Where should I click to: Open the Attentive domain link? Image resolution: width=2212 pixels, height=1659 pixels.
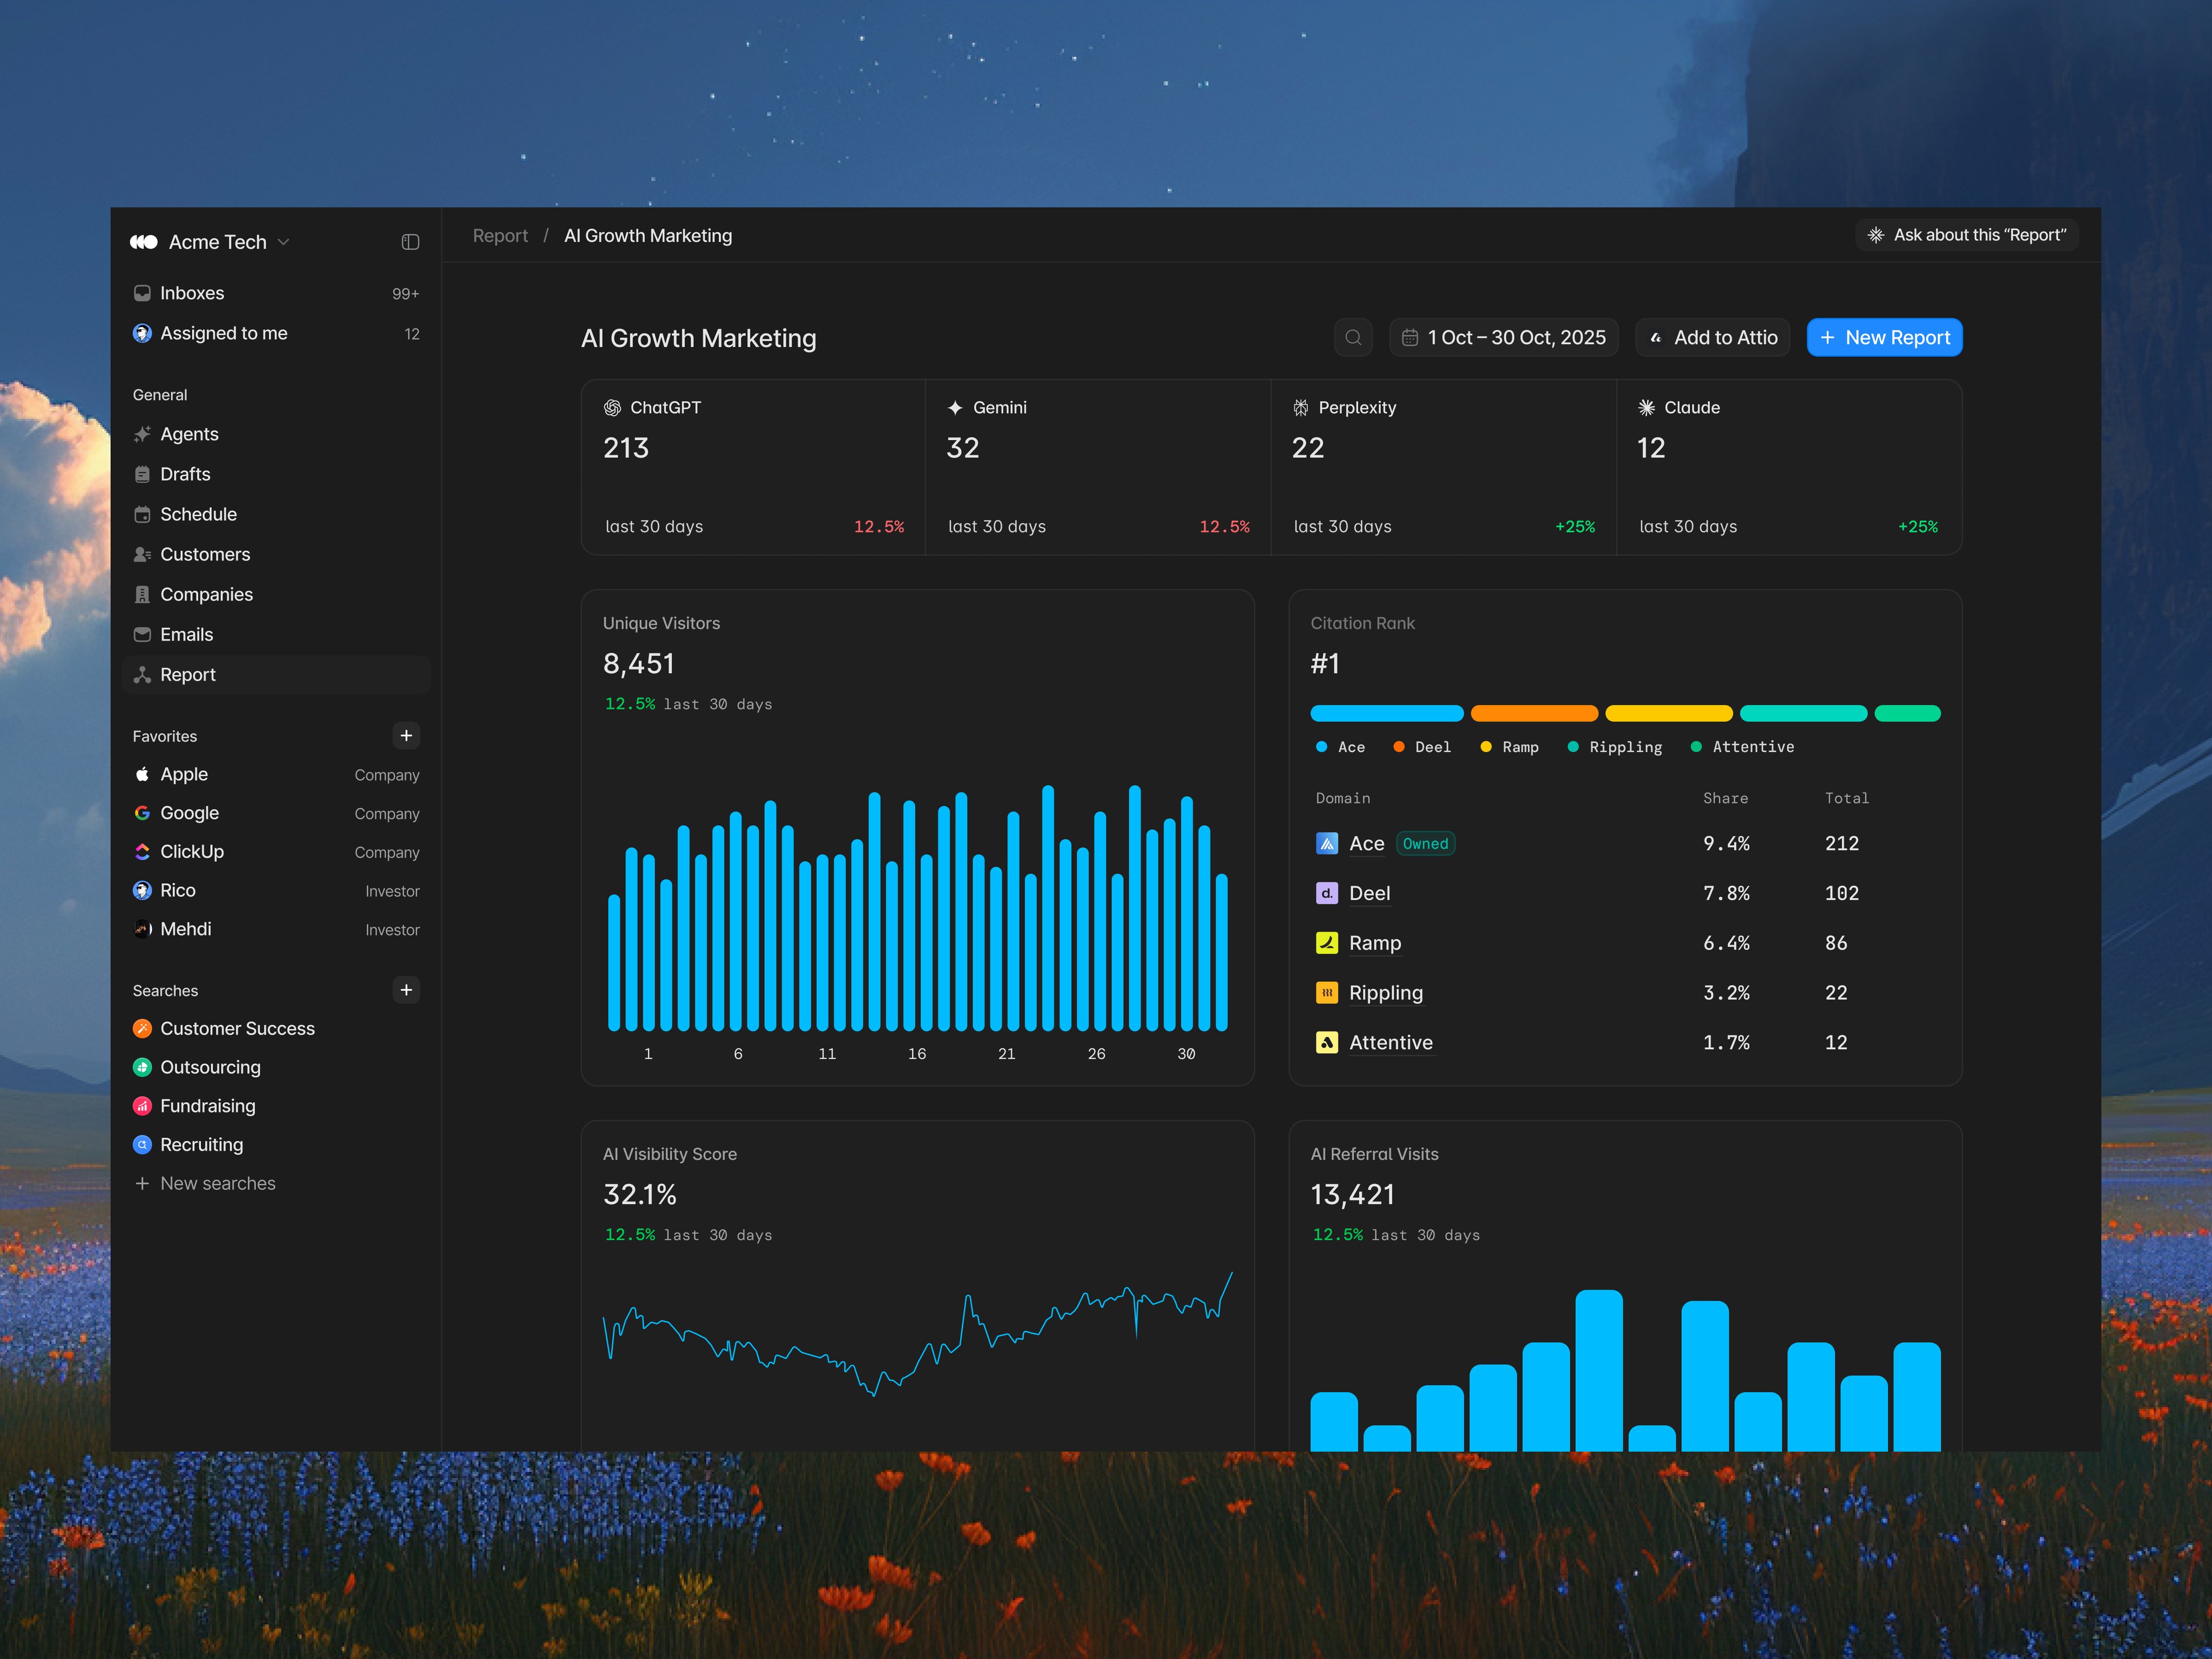1391,1043
